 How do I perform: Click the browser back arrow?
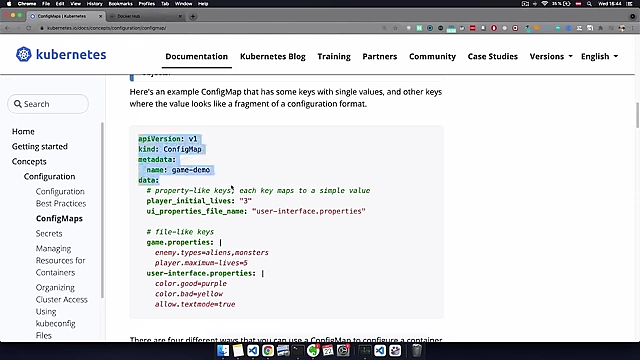point(7,28)
